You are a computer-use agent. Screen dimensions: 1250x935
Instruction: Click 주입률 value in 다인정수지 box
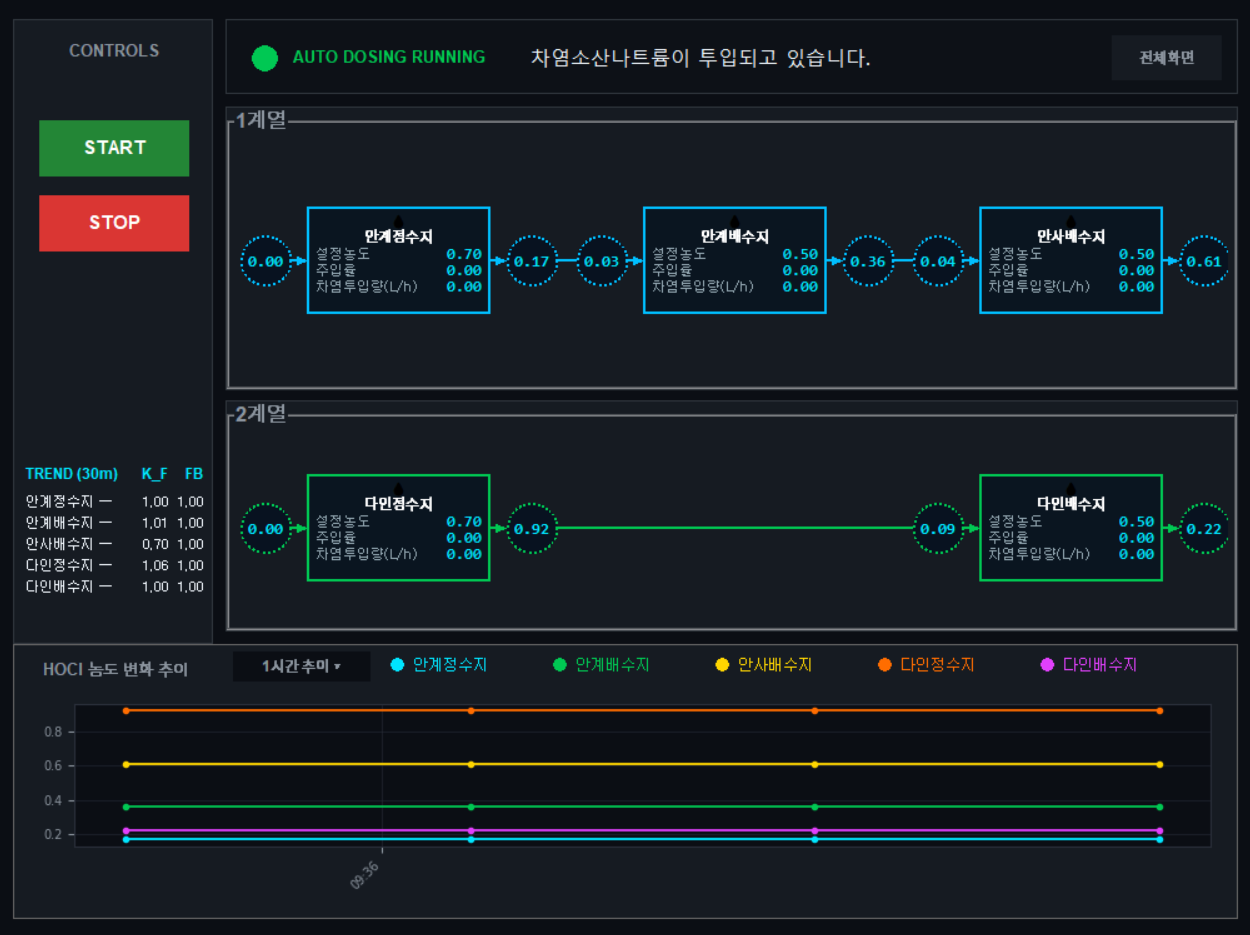click(464, 537)
